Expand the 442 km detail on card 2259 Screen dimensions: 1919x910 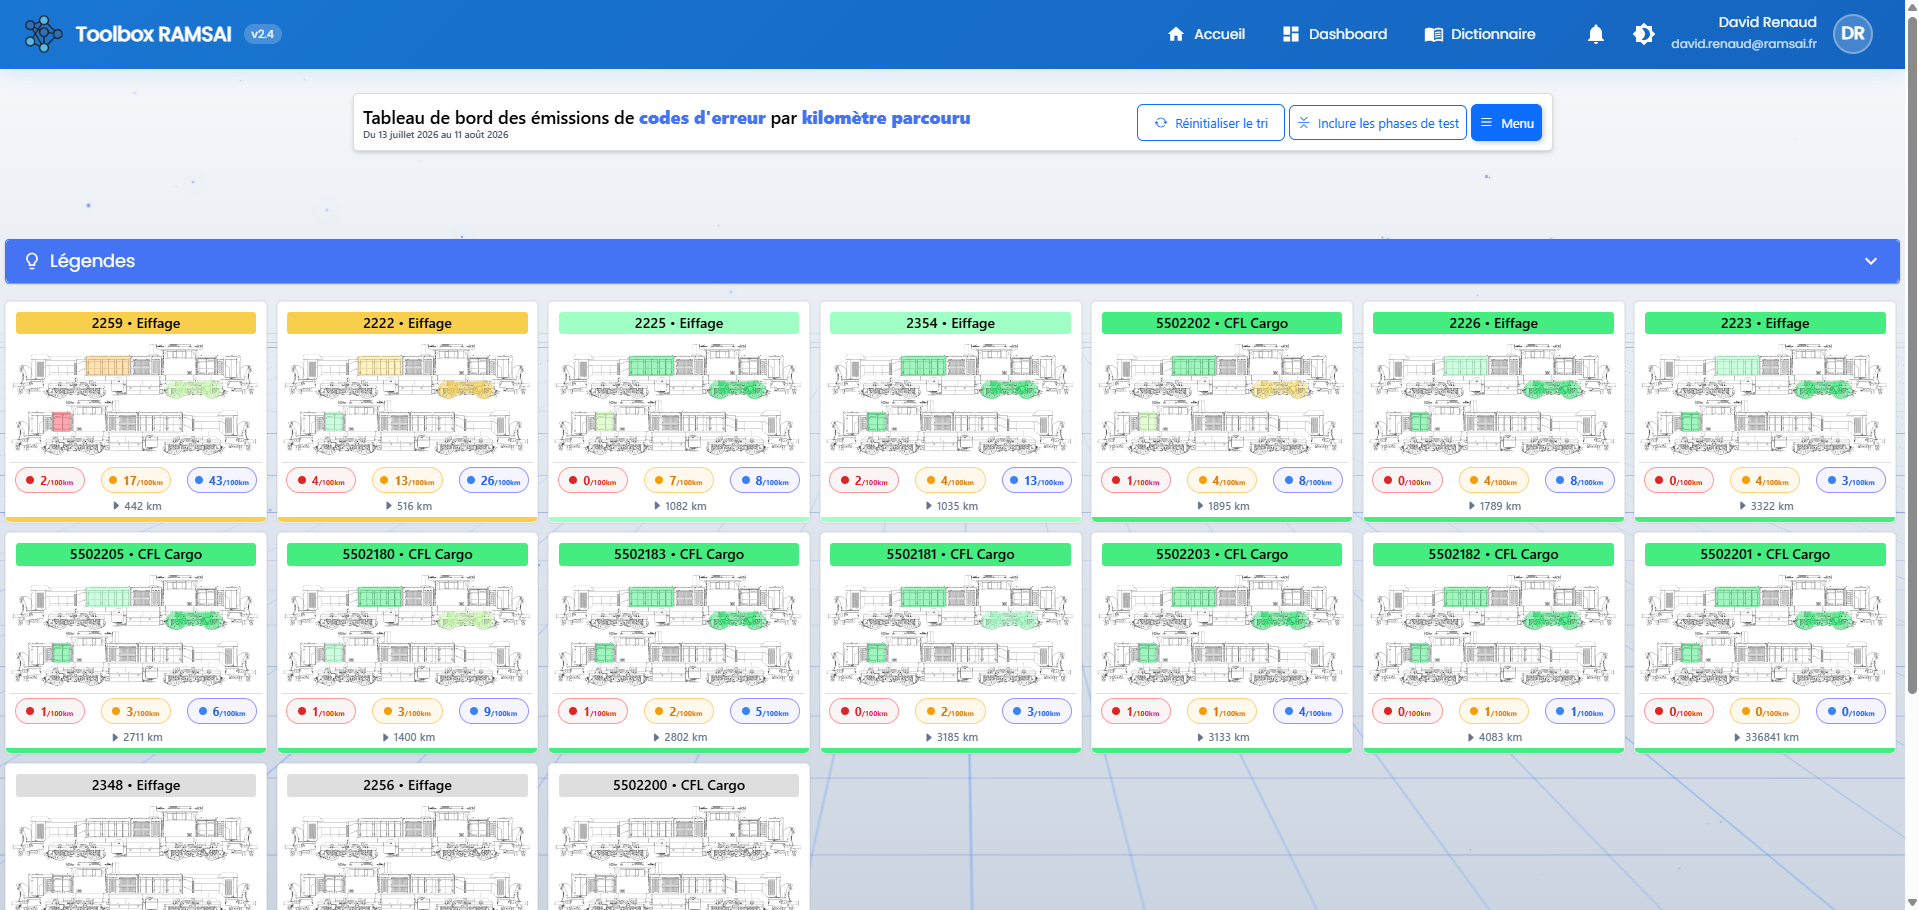tap(137, 506)
